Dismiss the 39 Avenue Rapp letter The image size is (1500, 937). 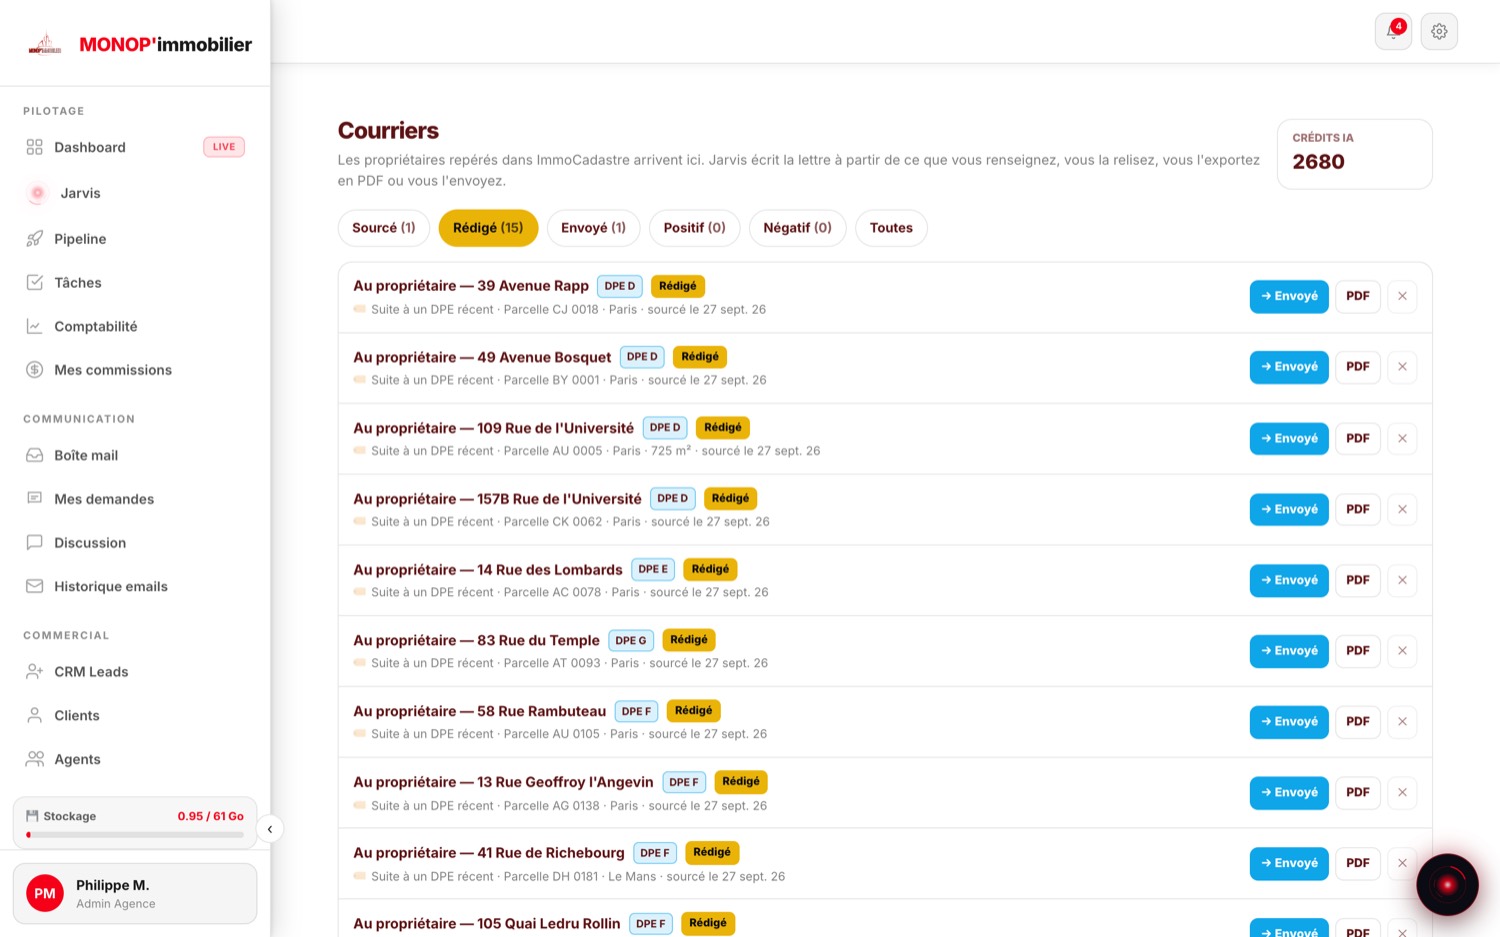[1402, 296]
